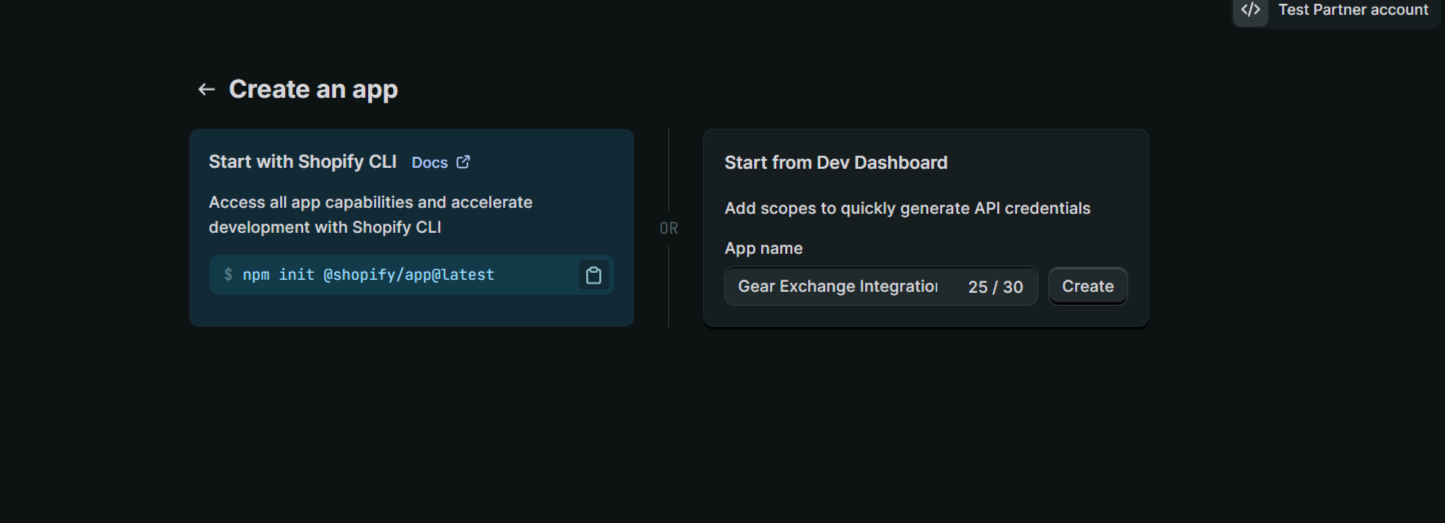Click the "Create an app" page heading
This screenshot has width=1445, height=523.
tap(313, 90)
